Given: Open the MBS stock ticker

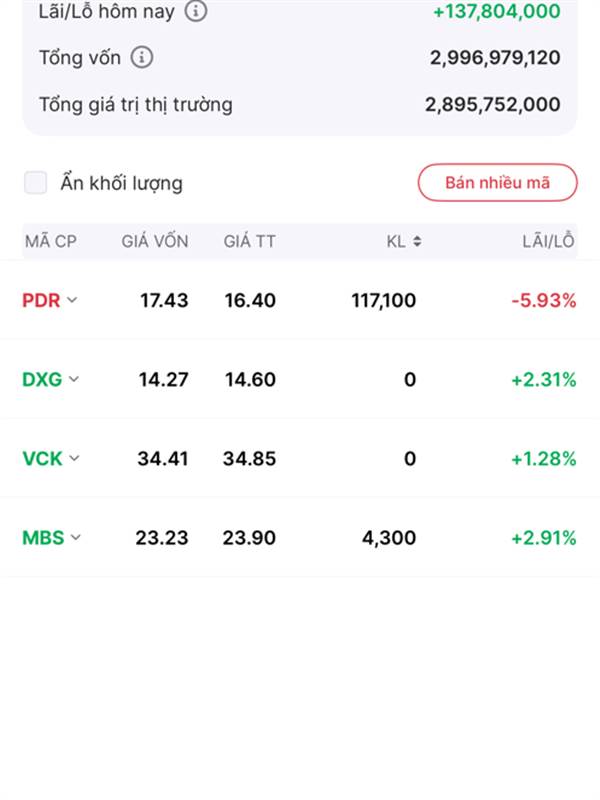Looking at the screenshot, I should pyautogui.click(x=43, y=538).
